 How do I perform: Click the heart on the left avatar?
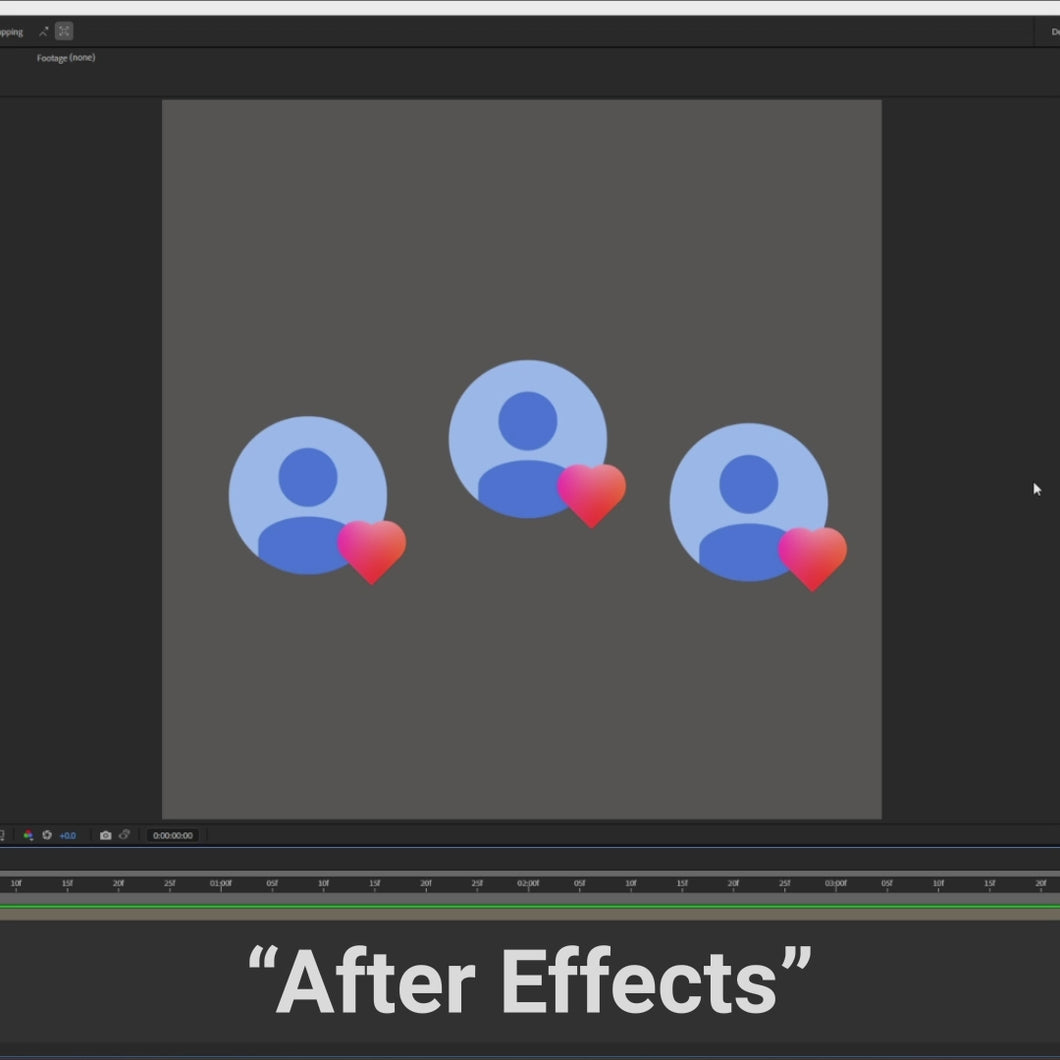click(x=372, y=550)
